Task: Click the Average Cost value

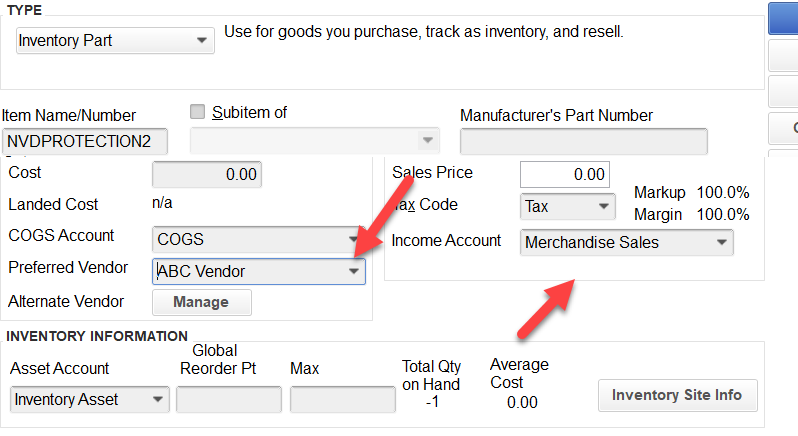Action: [522, 402]
